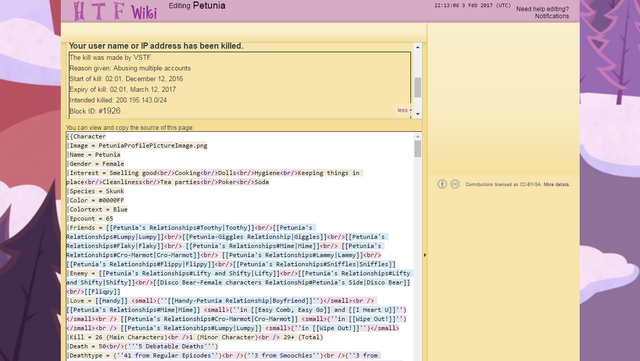
Task: Click the 'Editing Petunia' page title
Action: pos(197,6)
